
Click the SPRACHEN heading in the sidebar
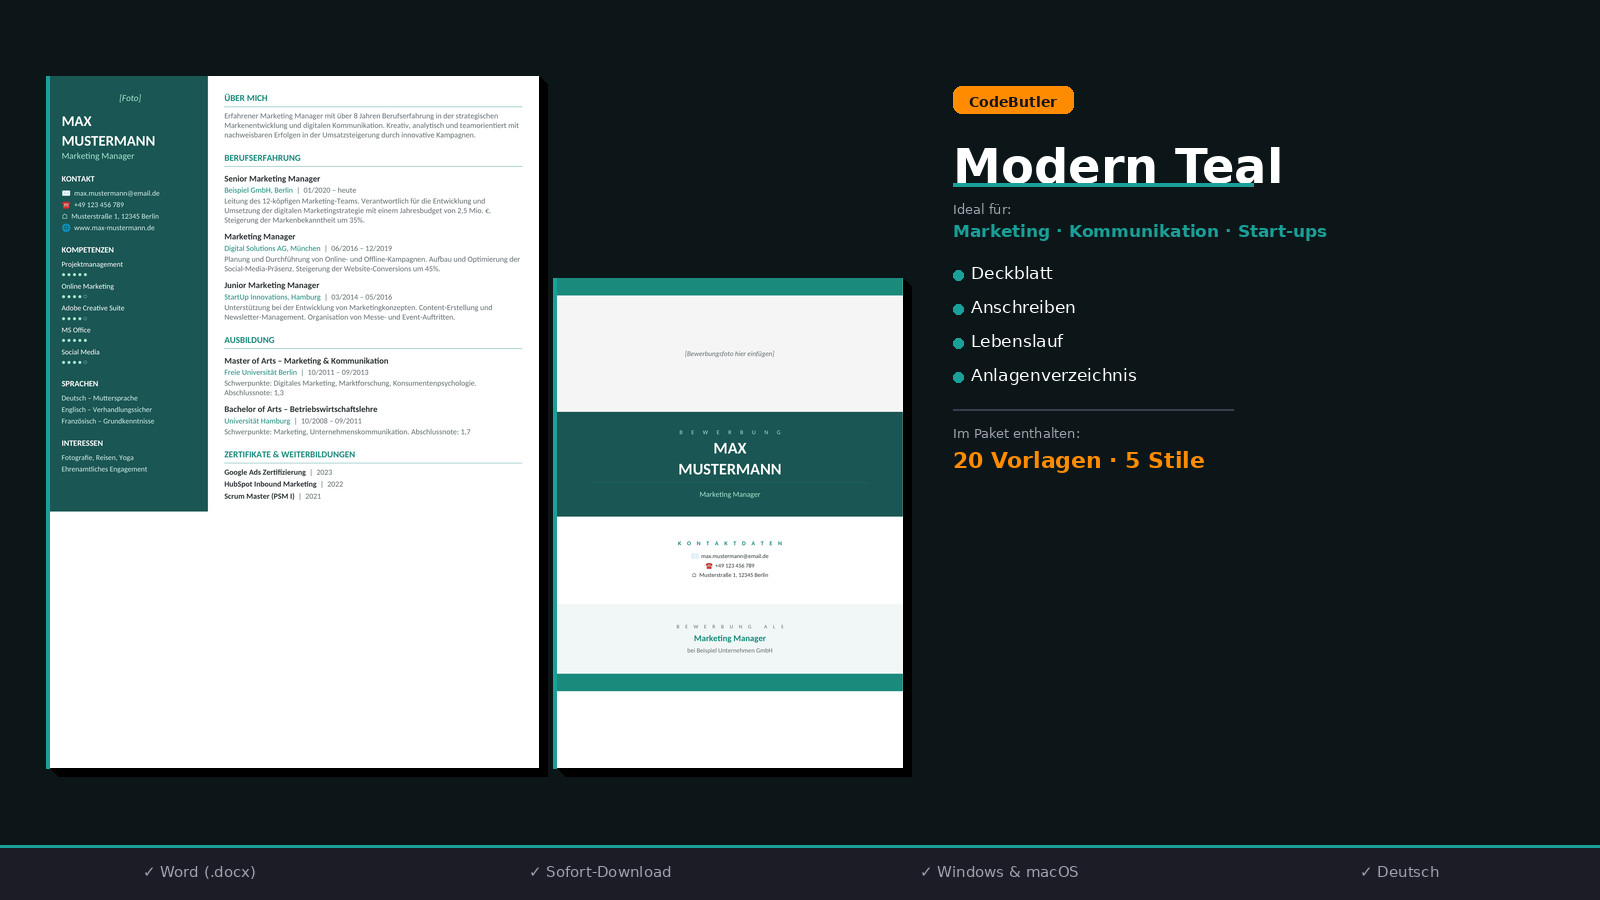tap(80, 384)
